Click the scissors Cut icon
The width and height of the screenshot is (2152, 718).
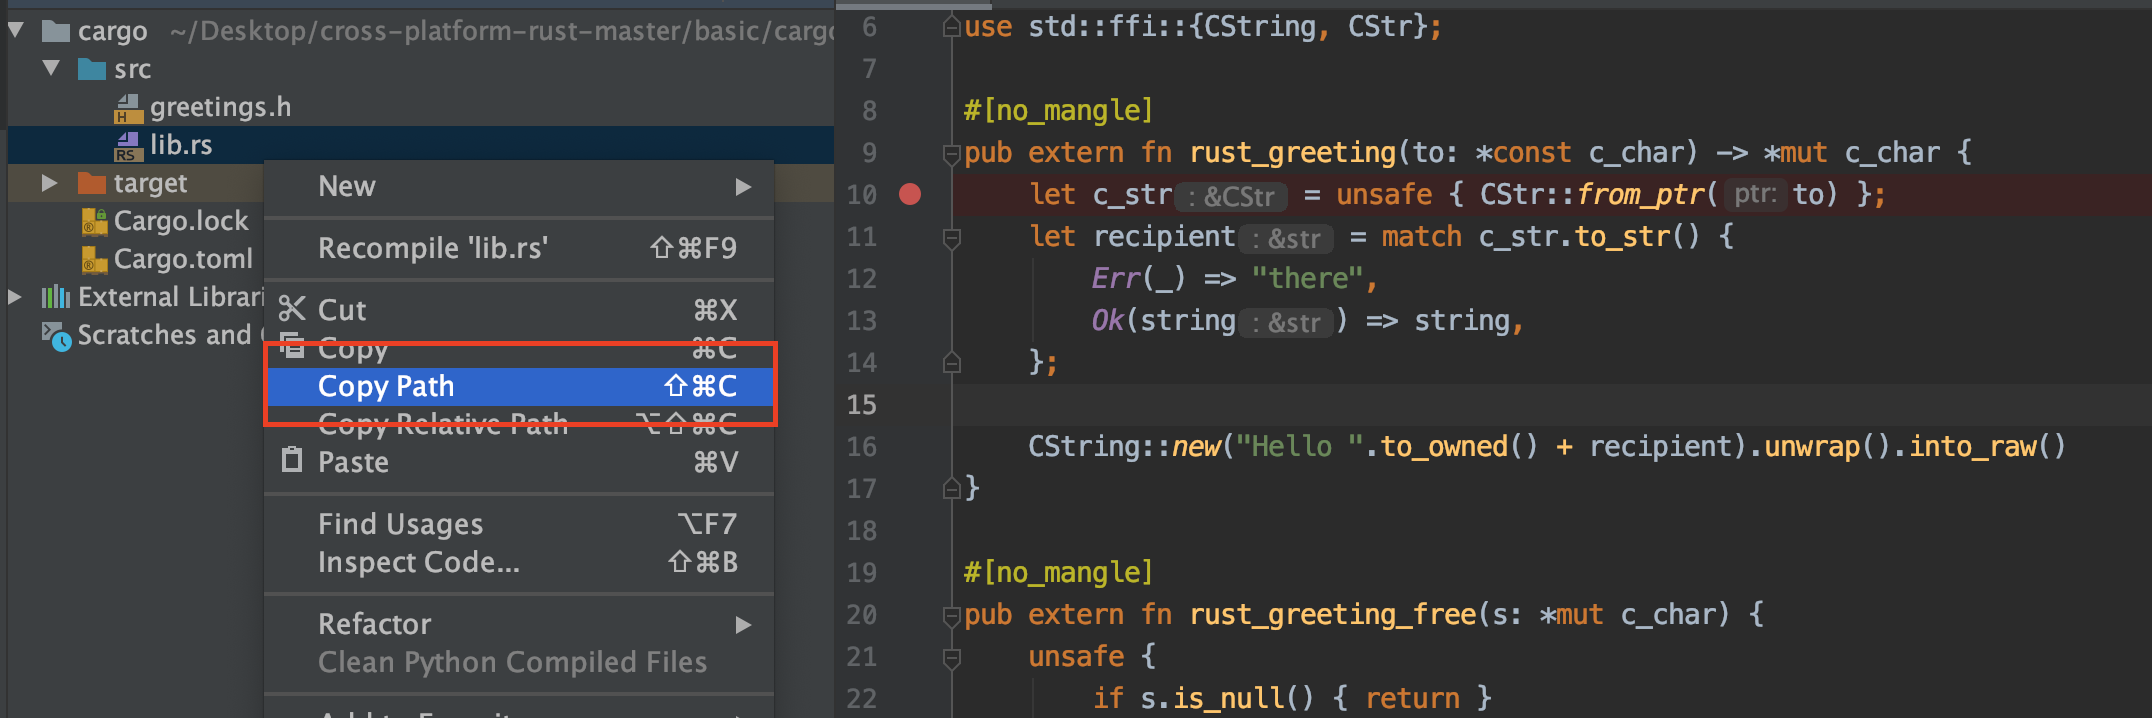[x=292, y=309]
